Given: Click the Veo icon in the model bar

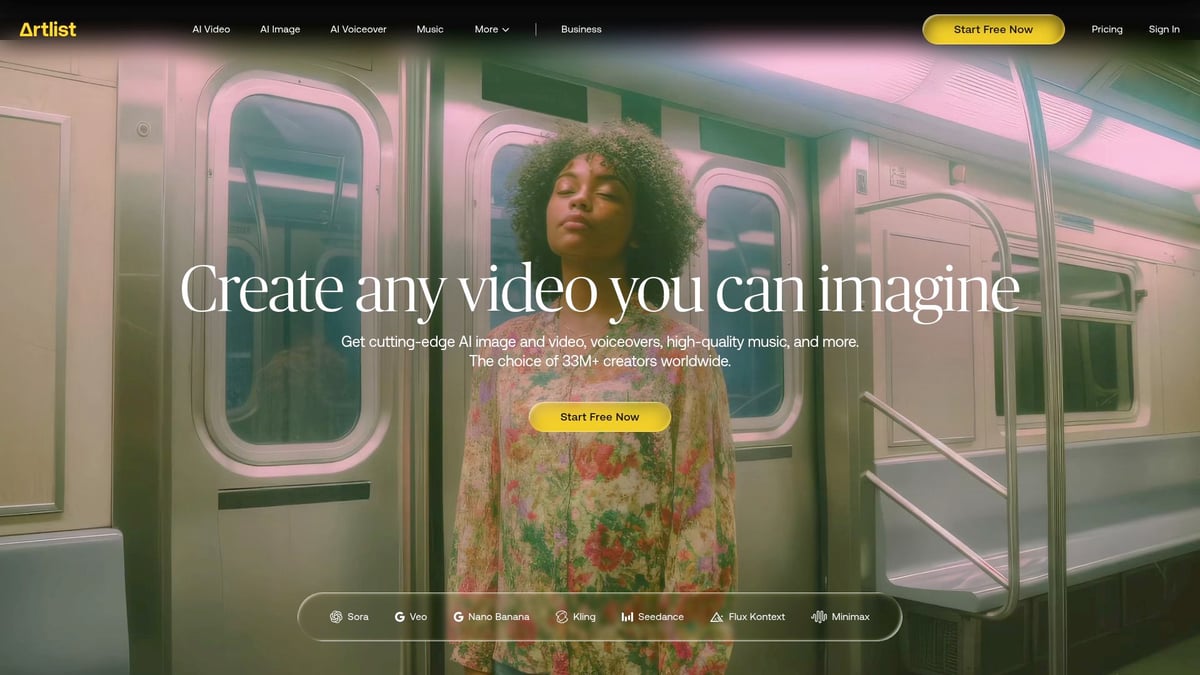Looking at the screenshot, I should point(399,617).
